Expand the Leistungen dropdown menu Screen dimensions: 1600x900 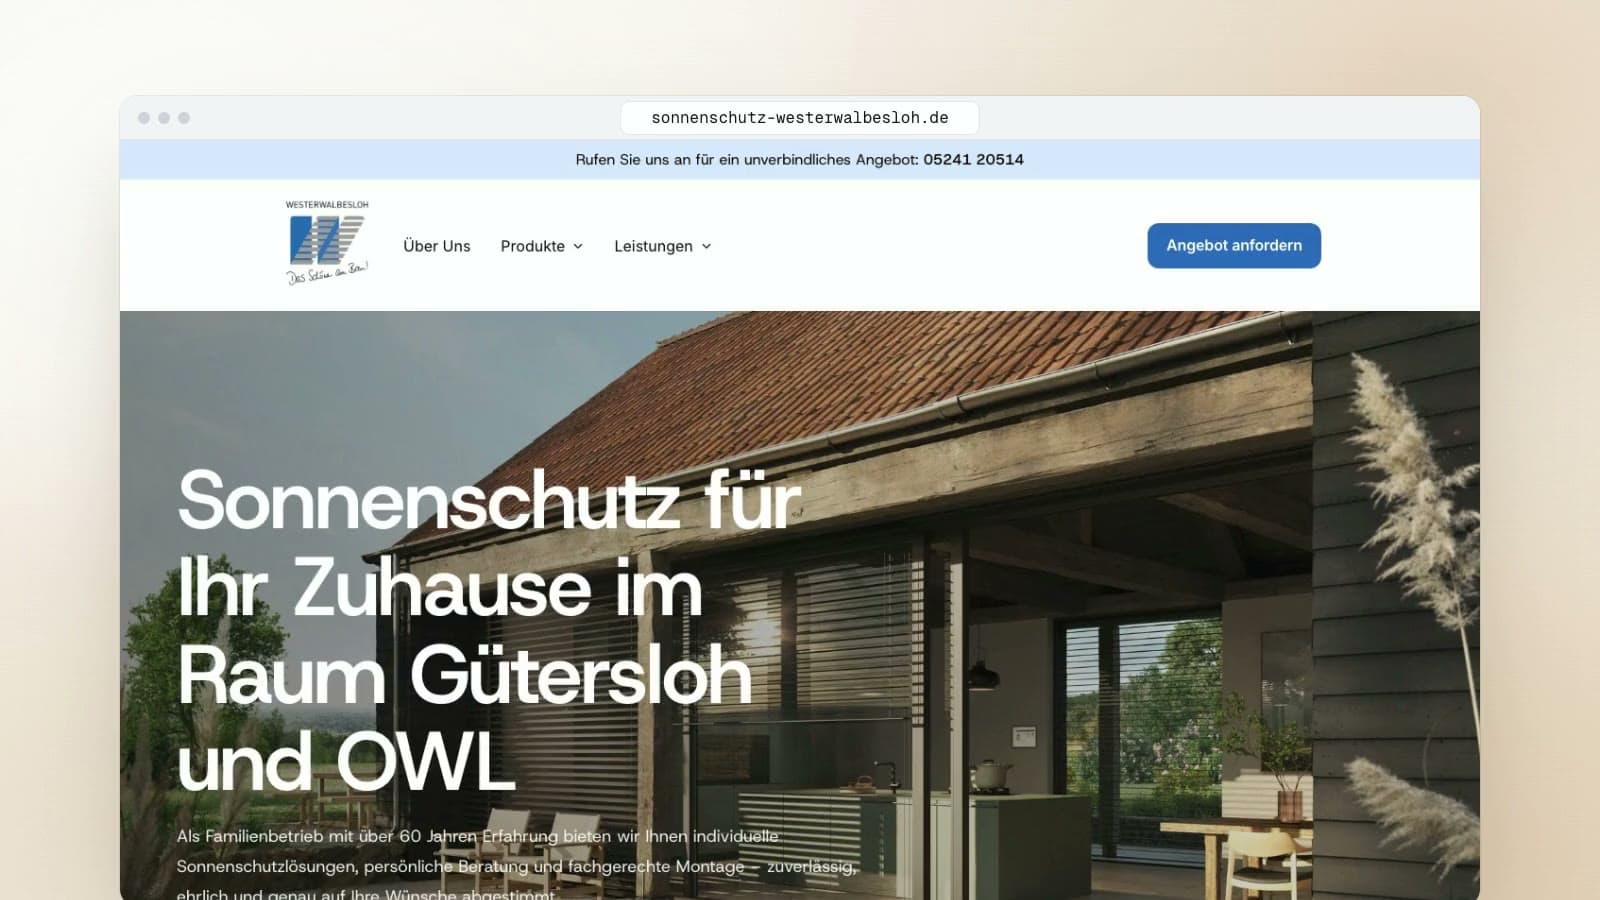[x=663, y=246]
